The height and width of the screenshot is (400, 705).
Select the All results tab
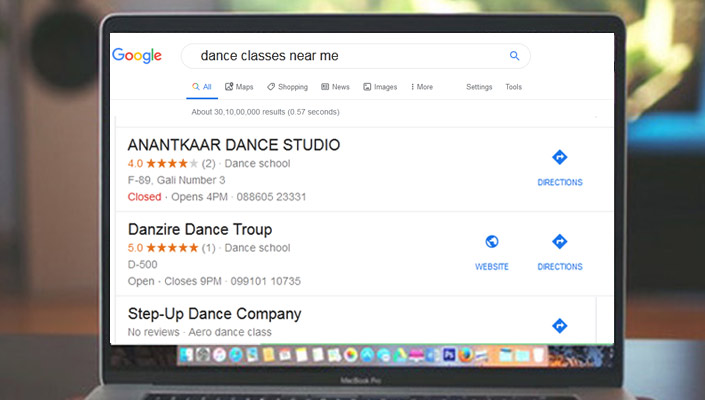click(202, 87)
